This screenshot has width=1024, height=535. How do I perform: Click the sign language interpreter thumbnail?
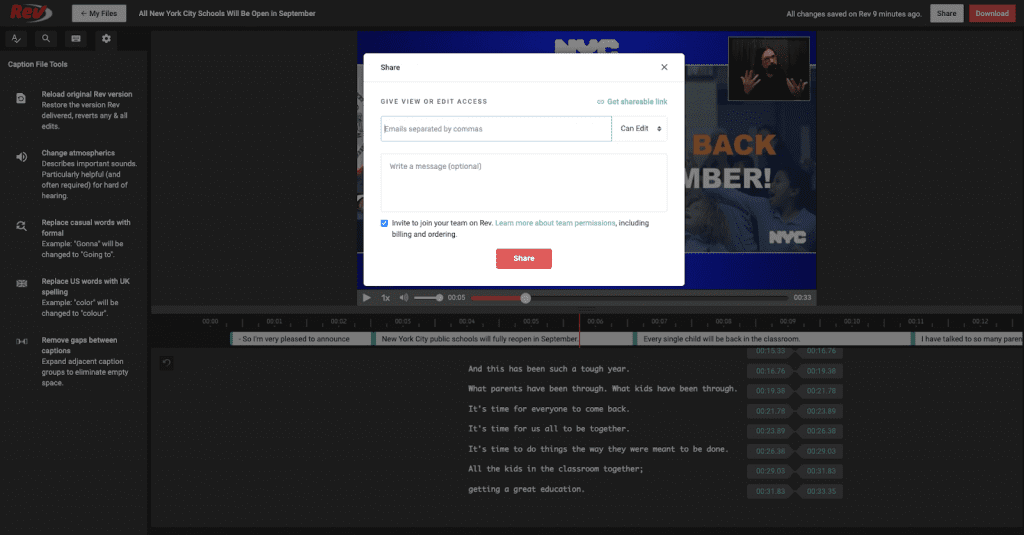click(769, 69)
